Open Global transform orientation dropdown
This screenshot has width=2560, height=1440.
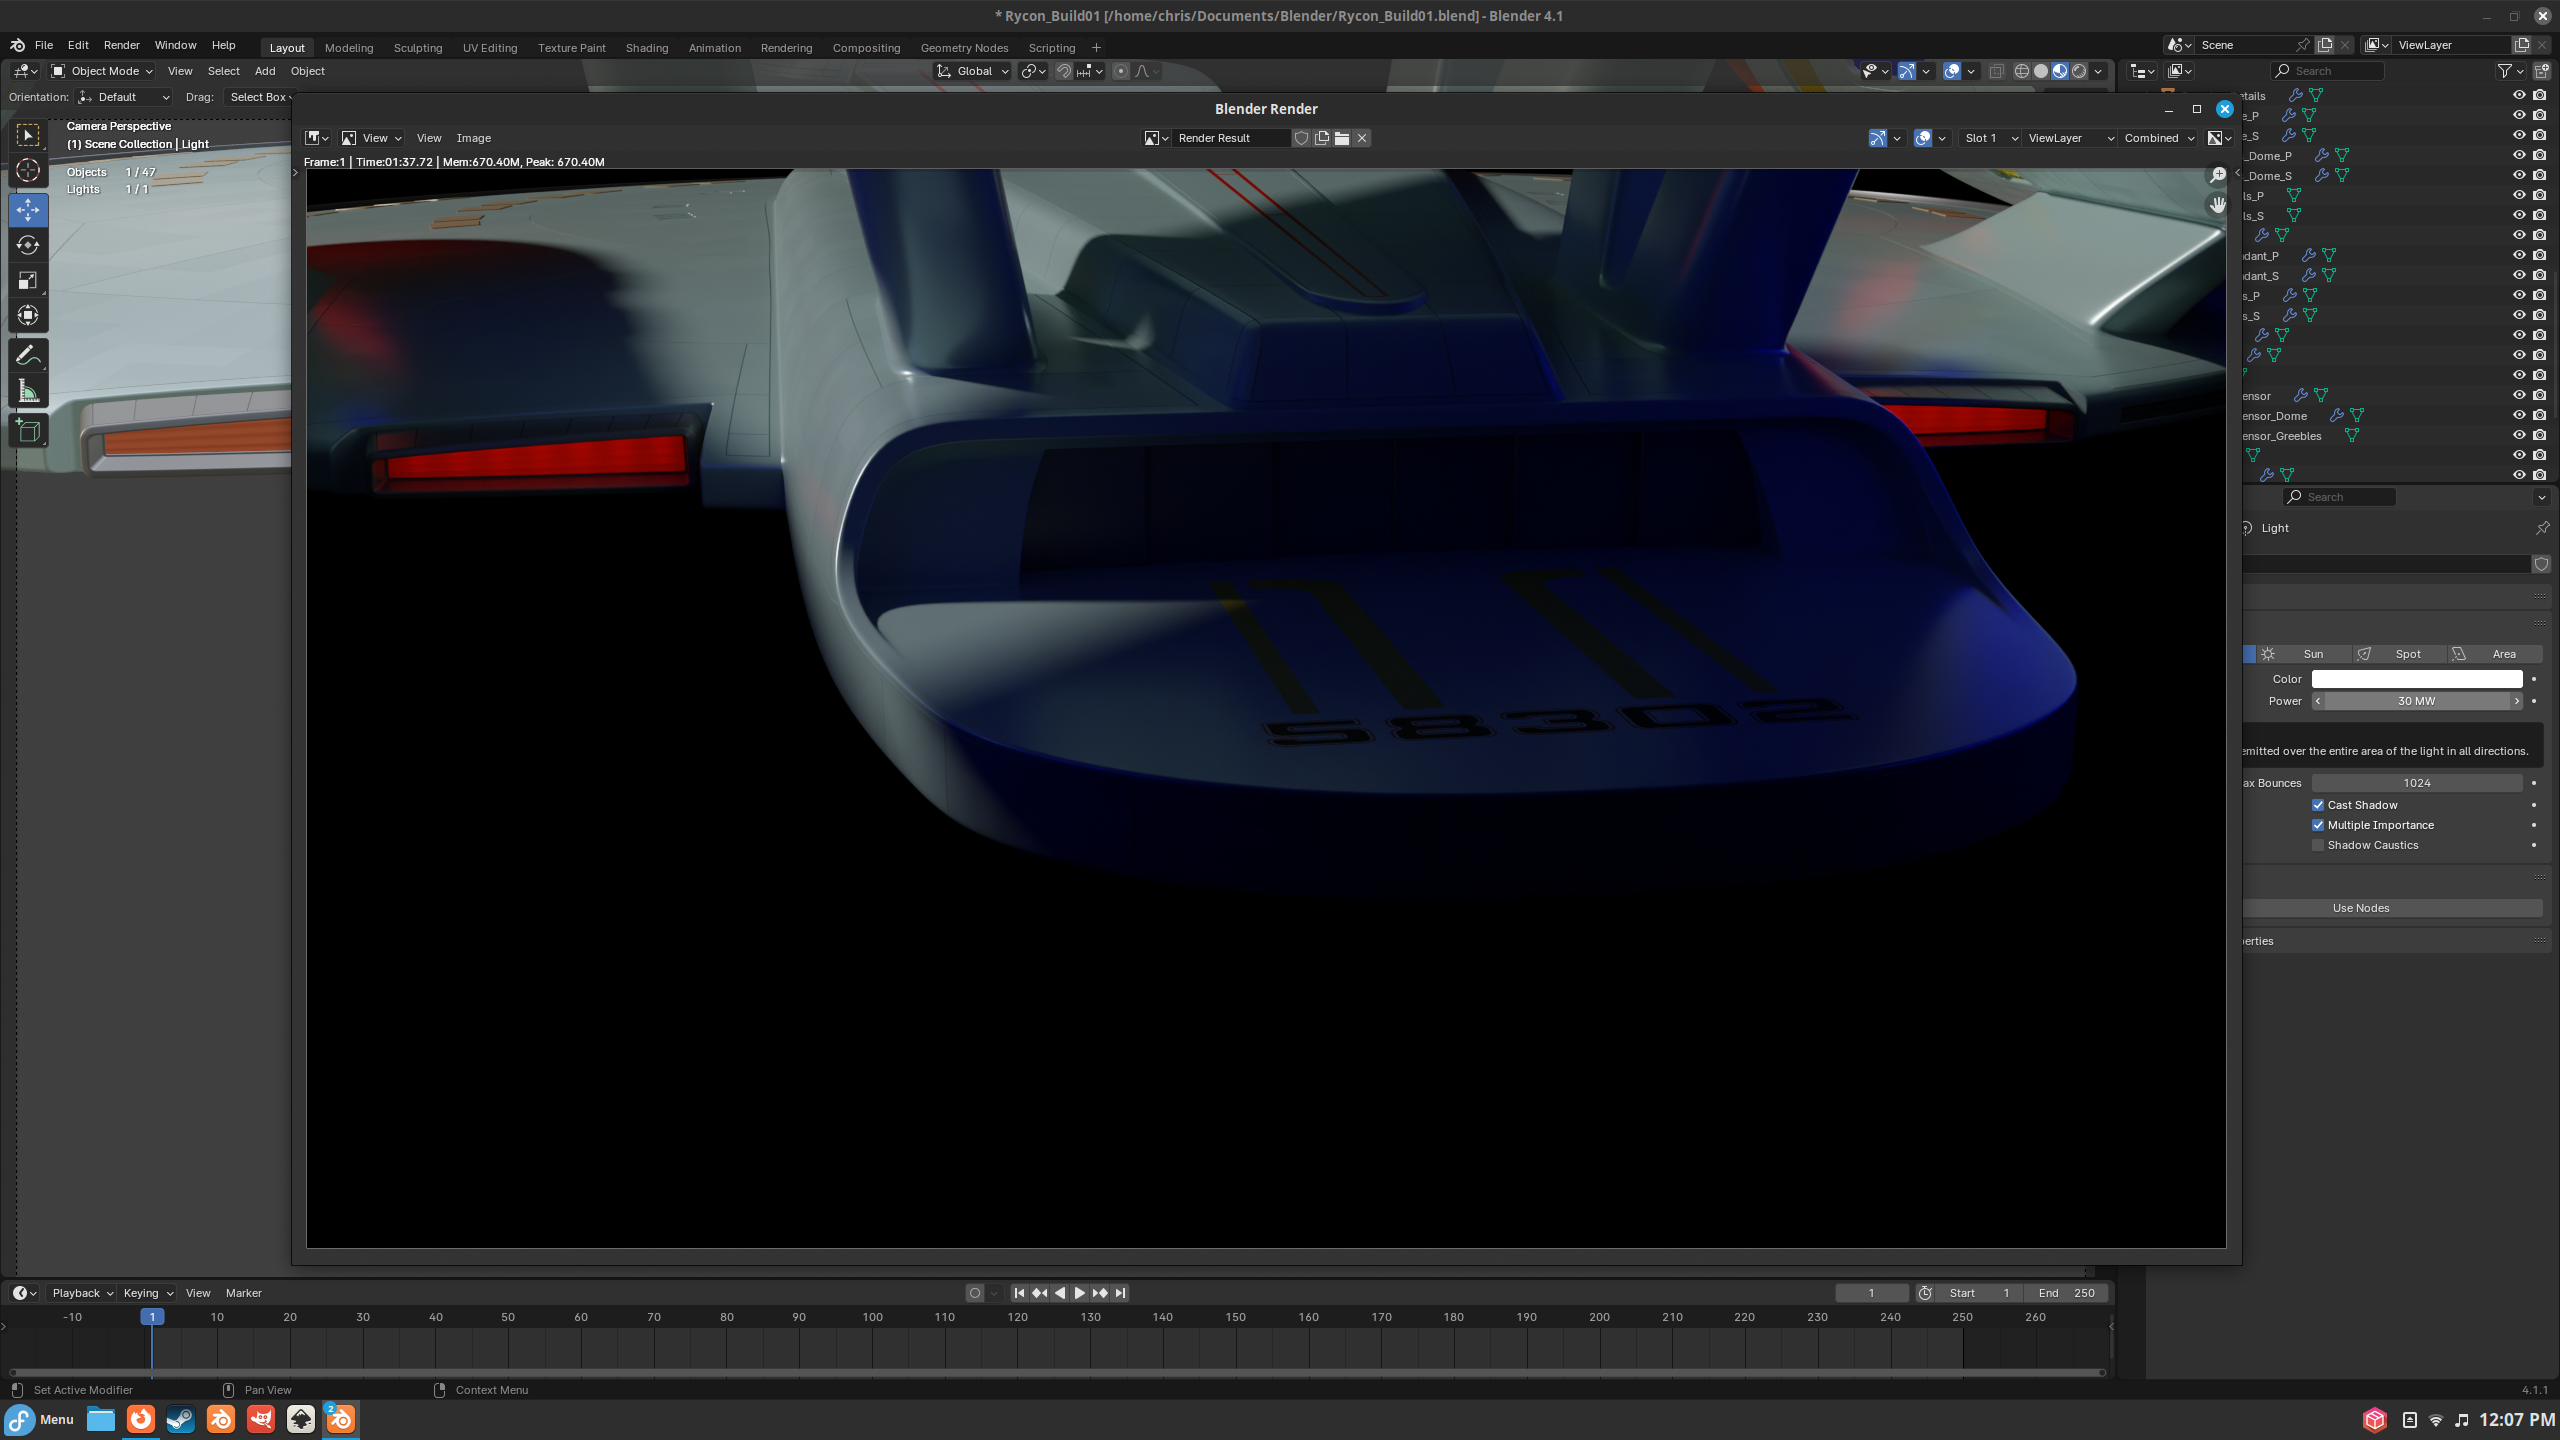[972, 71]
